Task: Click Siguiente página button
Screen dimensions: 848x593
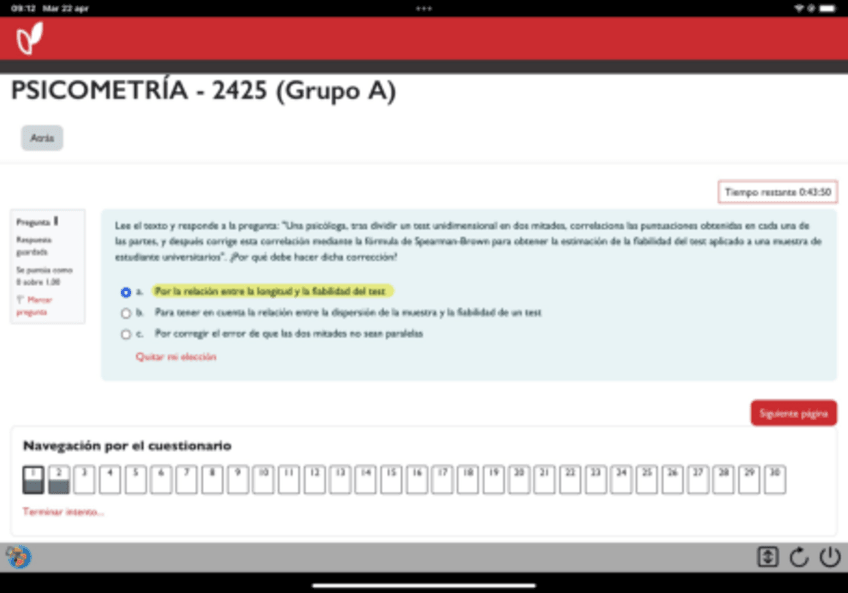Action: click(793, 413)
